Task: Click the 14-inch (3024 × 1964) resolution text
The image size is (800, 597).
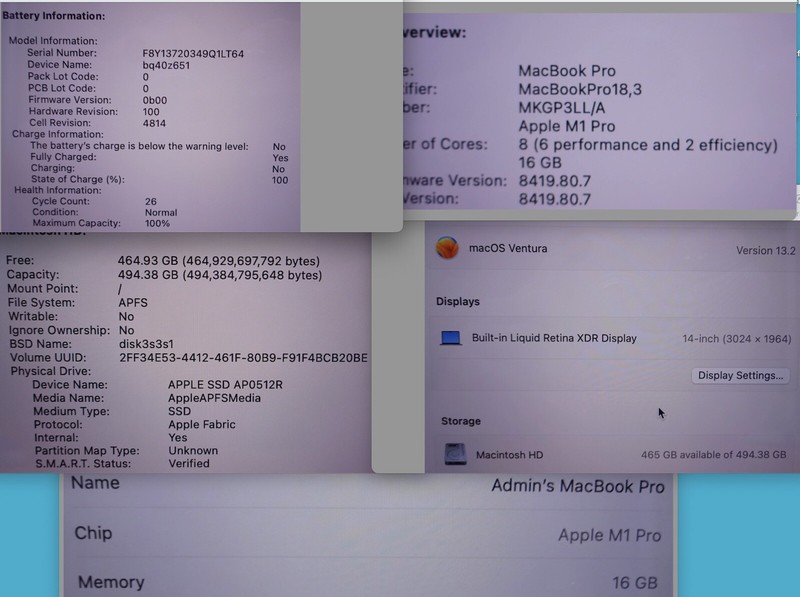Action: 737,339
